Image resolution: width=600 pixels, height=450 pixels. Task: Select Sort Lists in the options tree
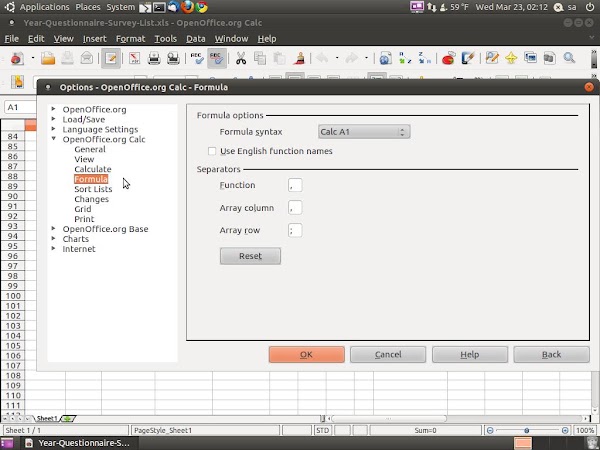tap(93, 189)
